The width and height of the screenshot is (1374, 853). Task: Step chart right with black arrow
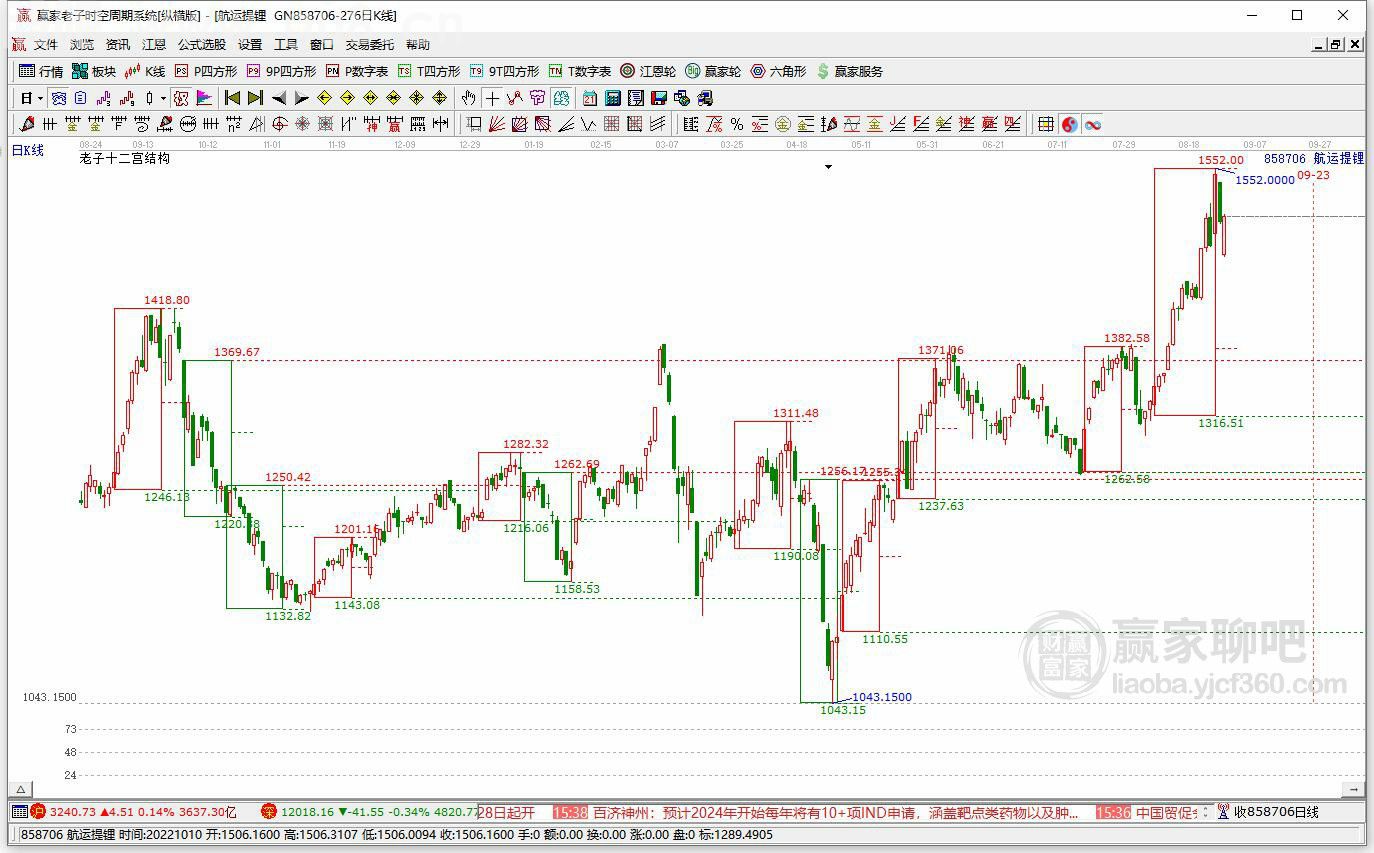(302, 98)
